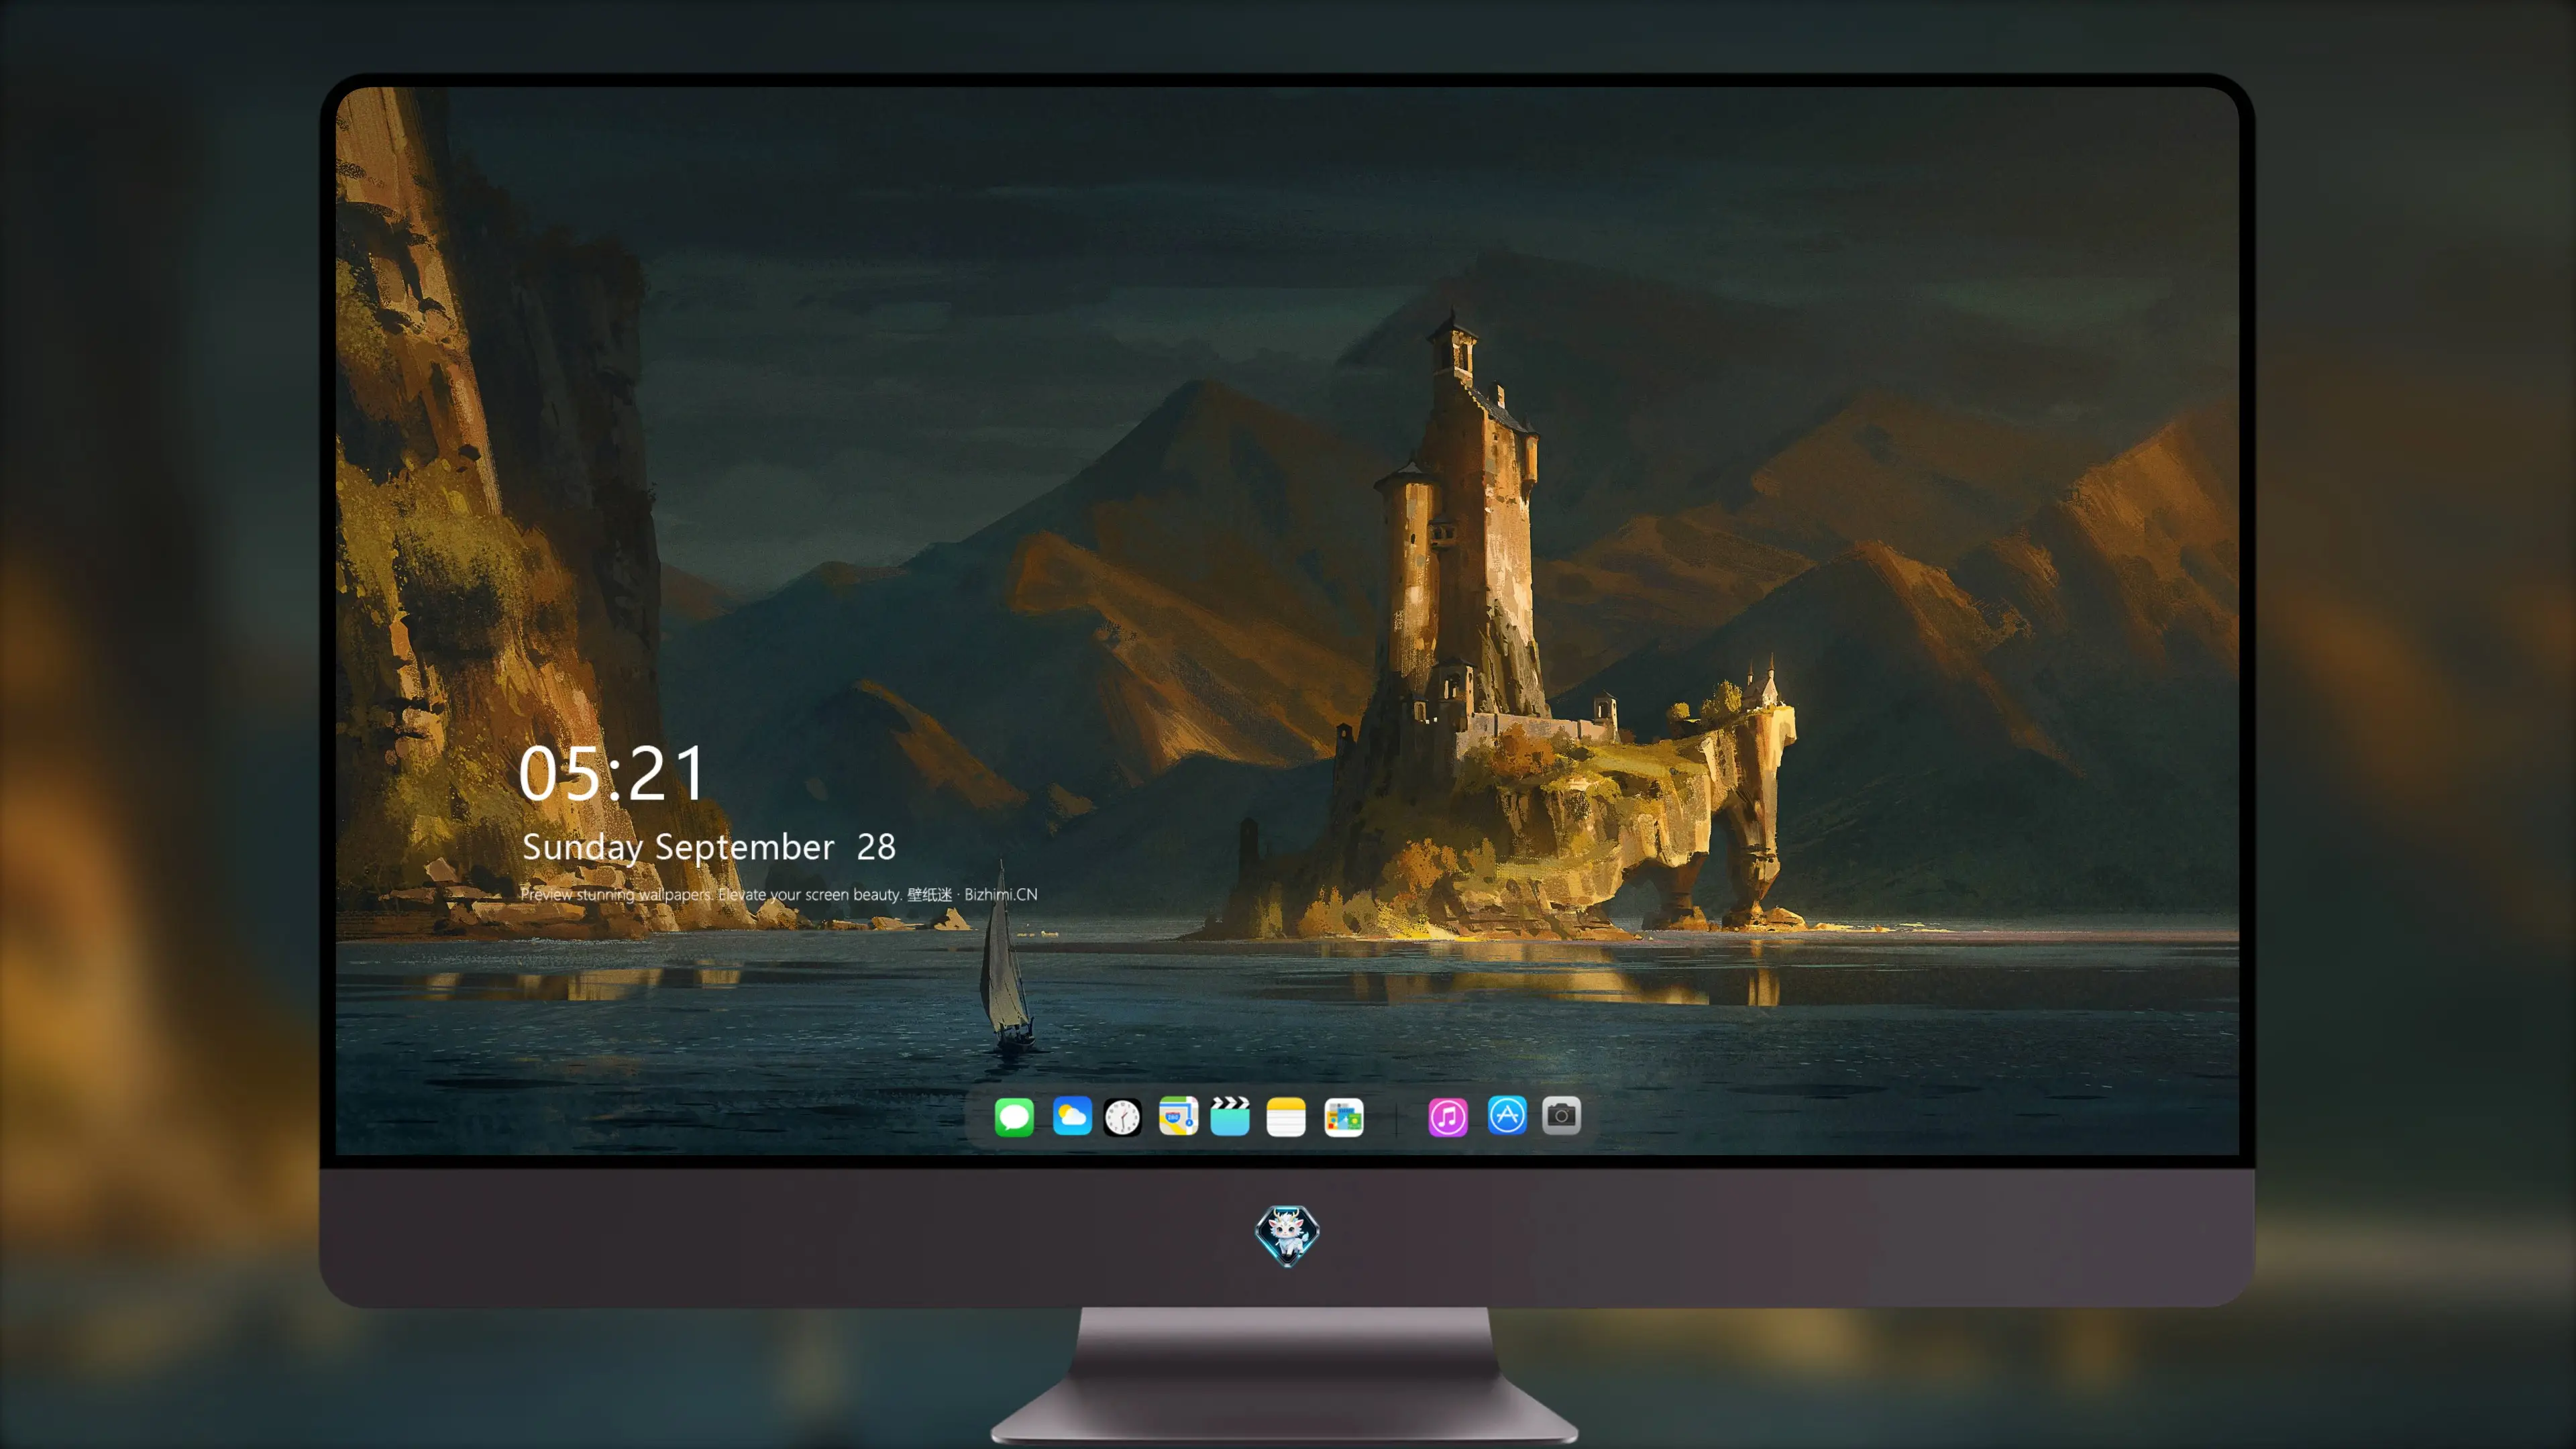This screenshot has height=1449, width=2576.
Task: Open the photo collage app icon
Action: (1343, 1117)
